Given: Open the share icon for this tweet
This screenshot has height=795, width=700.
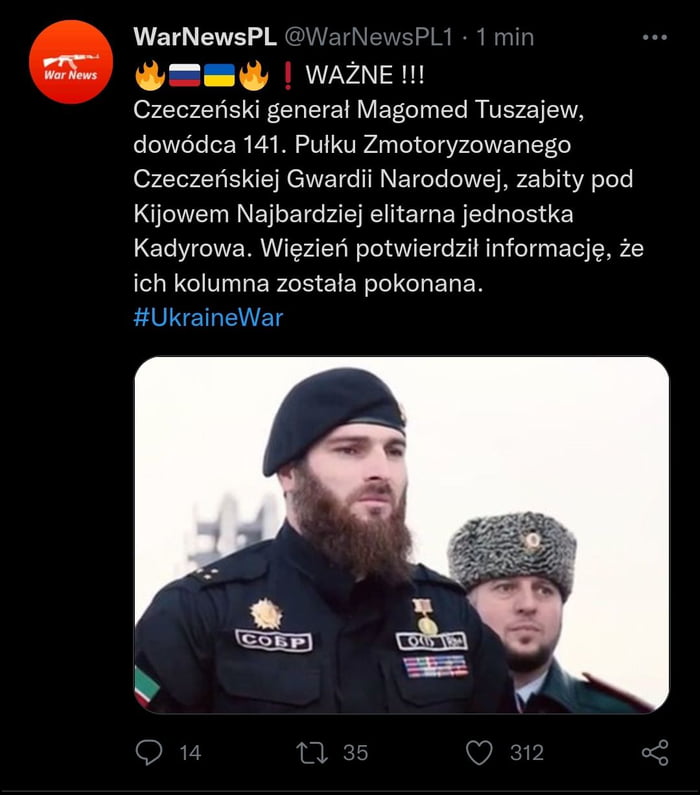Looking at the screenshot, I should [655, 752].
